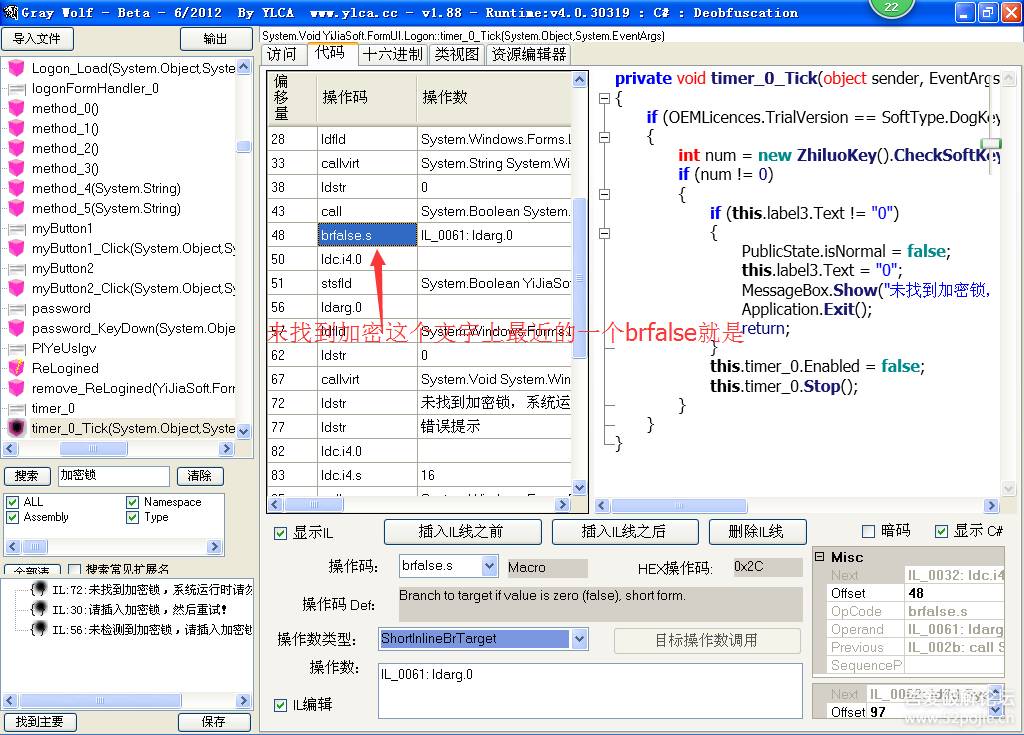Open search result icon for IL:56

point(38,629)
